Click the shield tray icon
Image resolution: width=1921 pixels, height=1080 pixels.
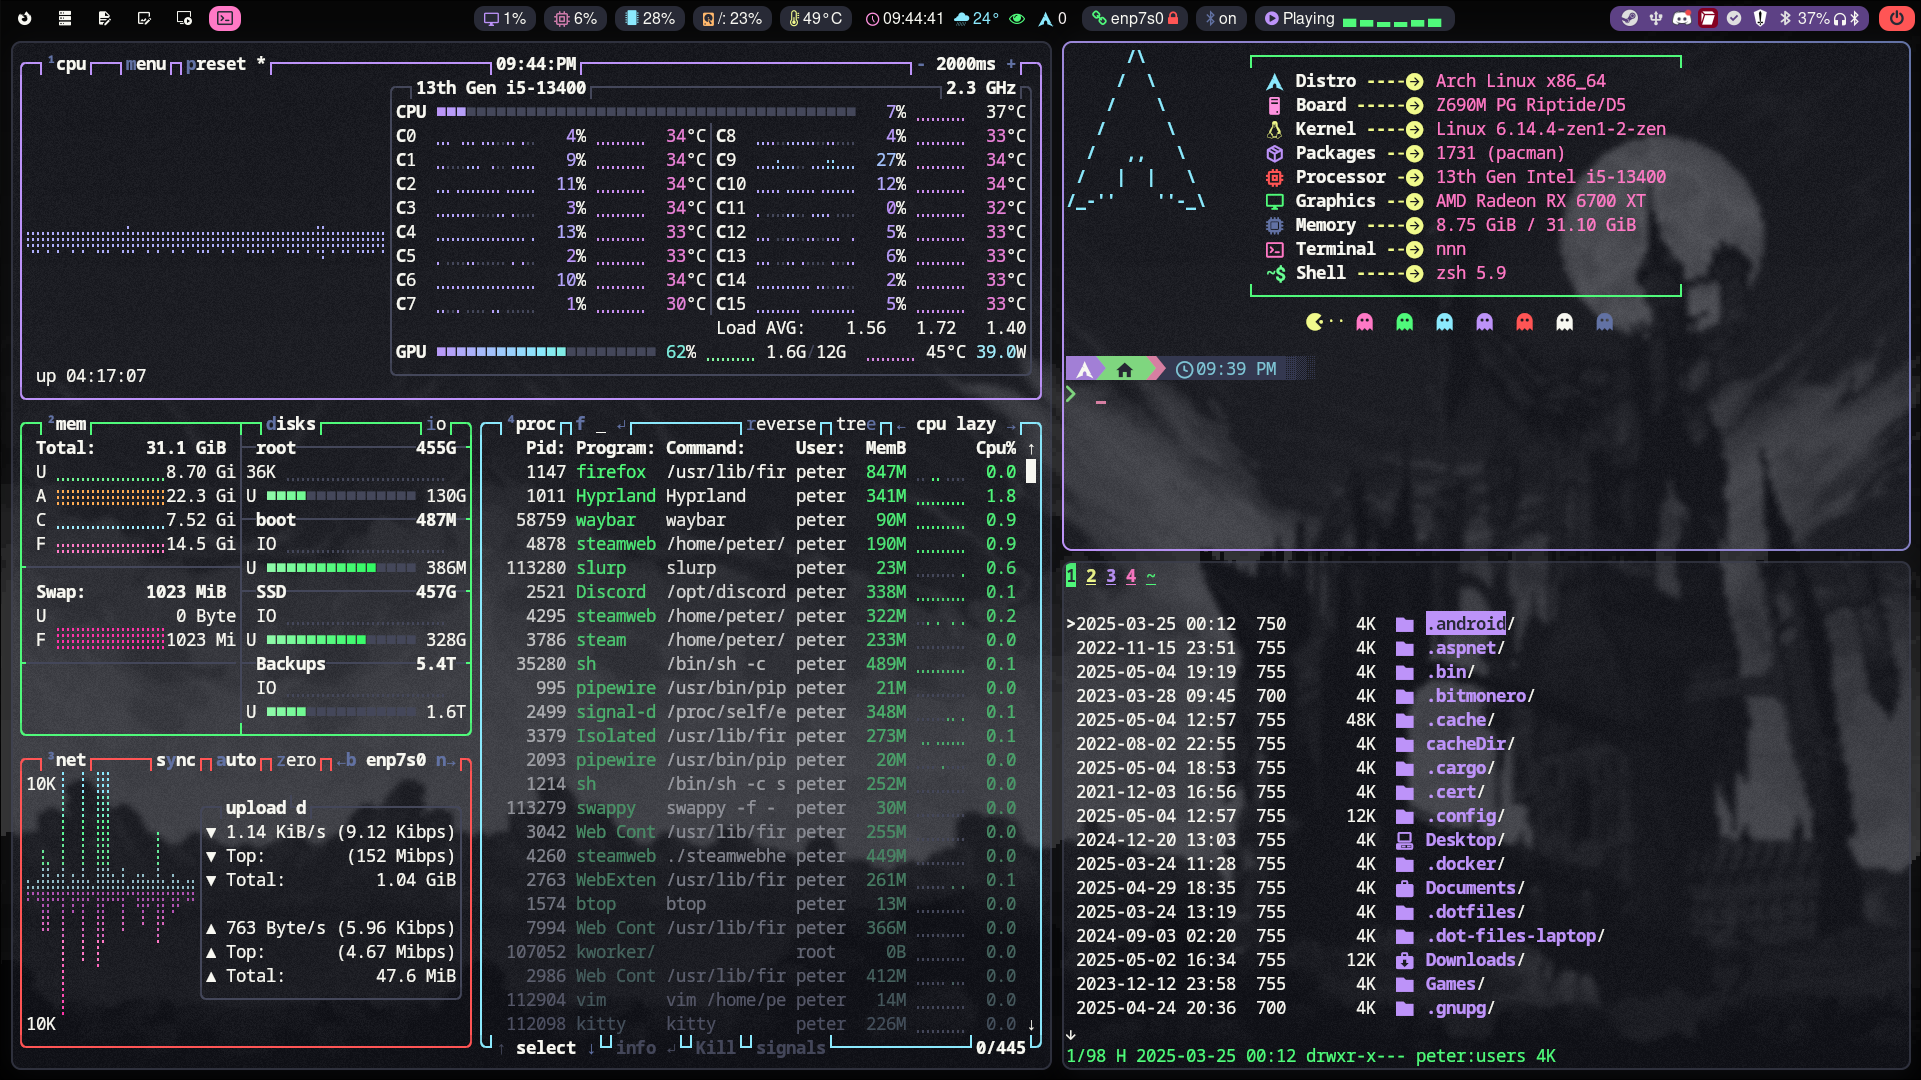click(1760, 18)
